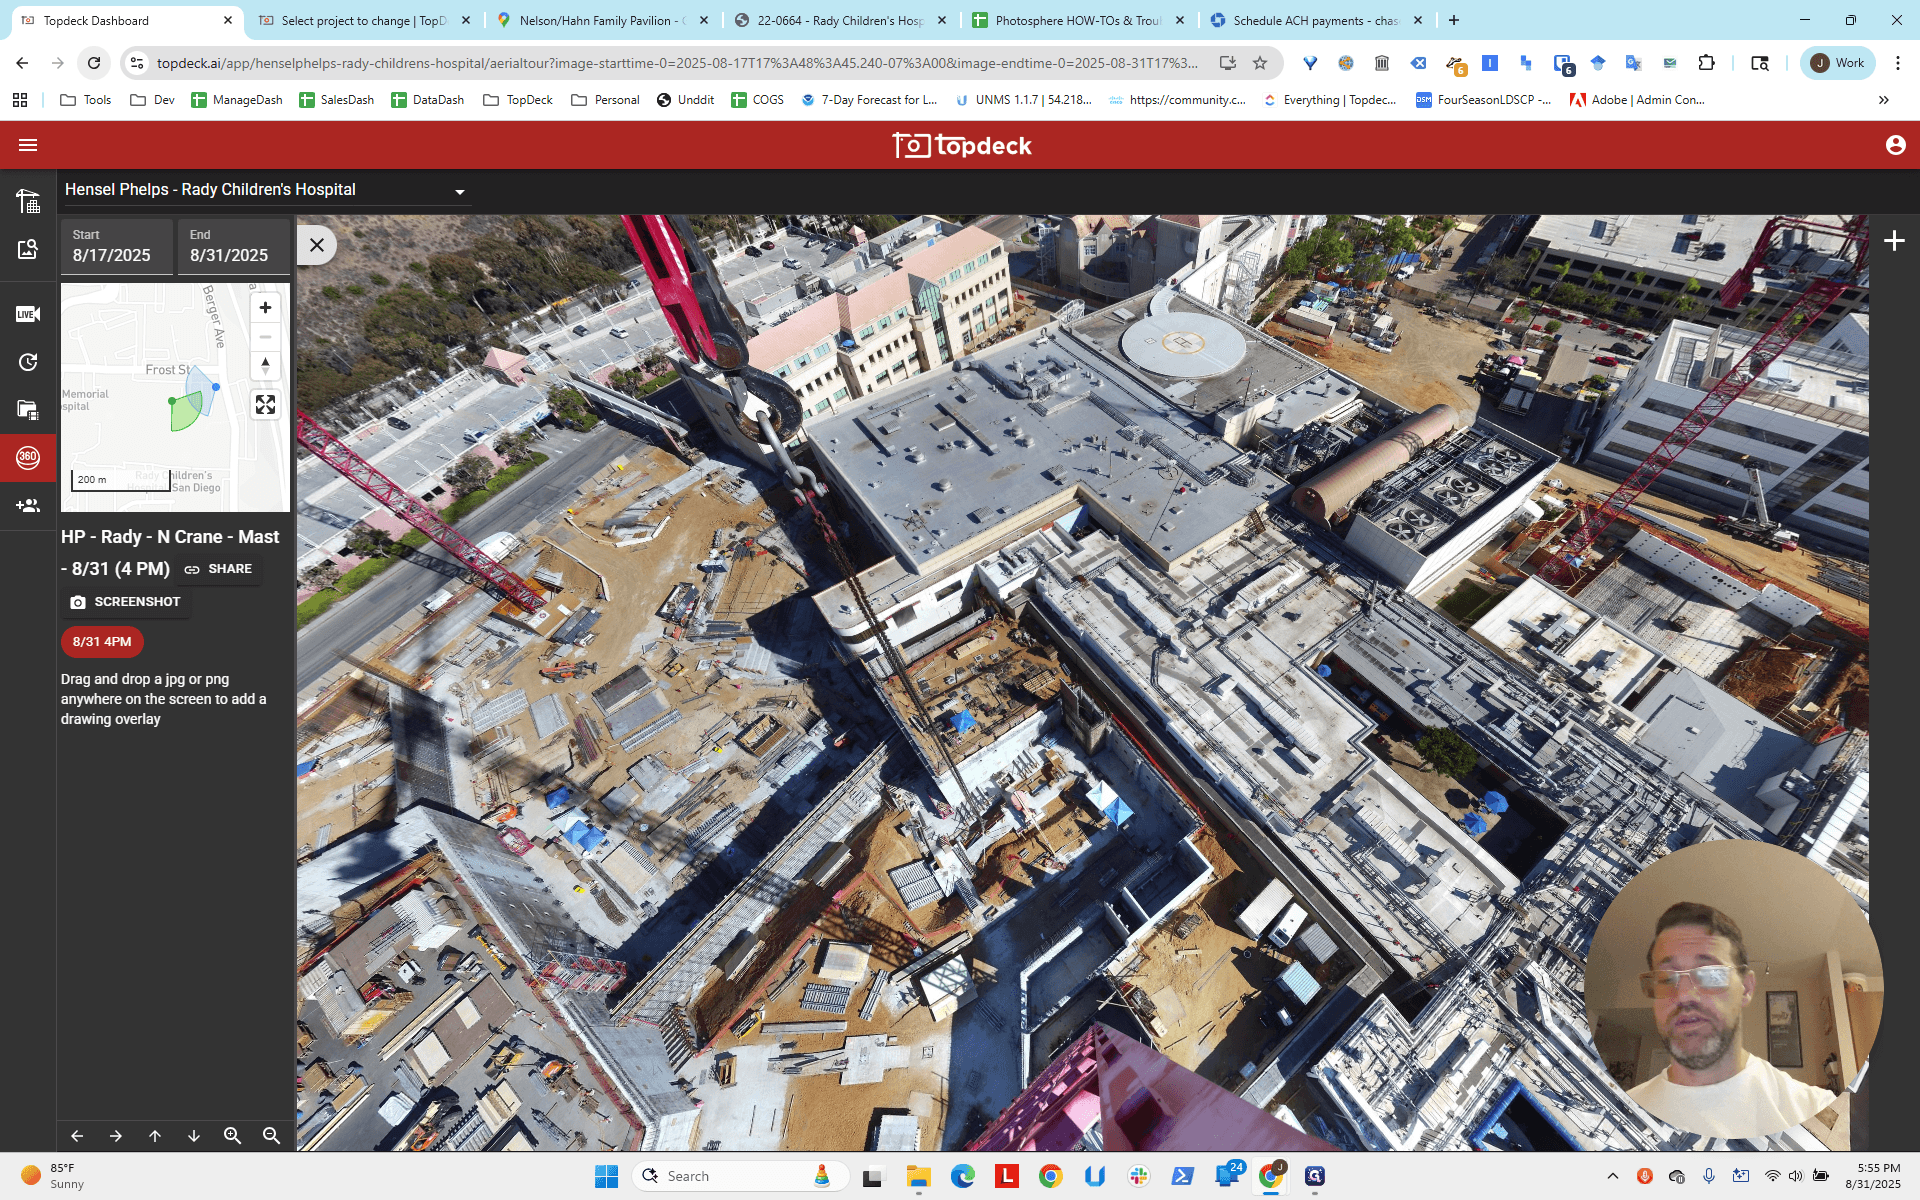Reset the mini map compass bearing
The image size is (1920, 1200).
coord(265,365)
